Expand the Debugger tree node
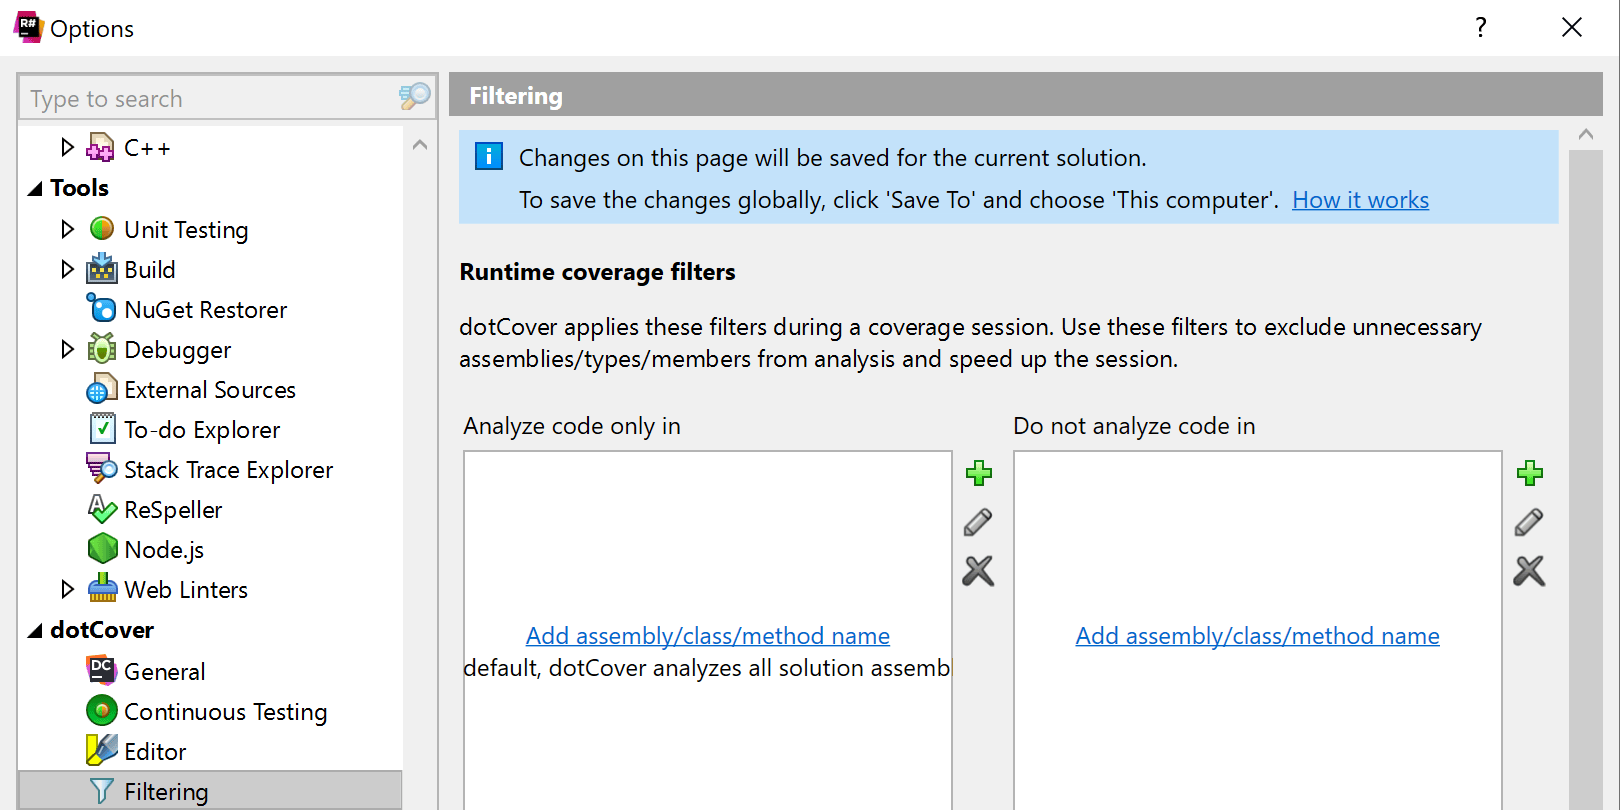 (x=67, y=349)
